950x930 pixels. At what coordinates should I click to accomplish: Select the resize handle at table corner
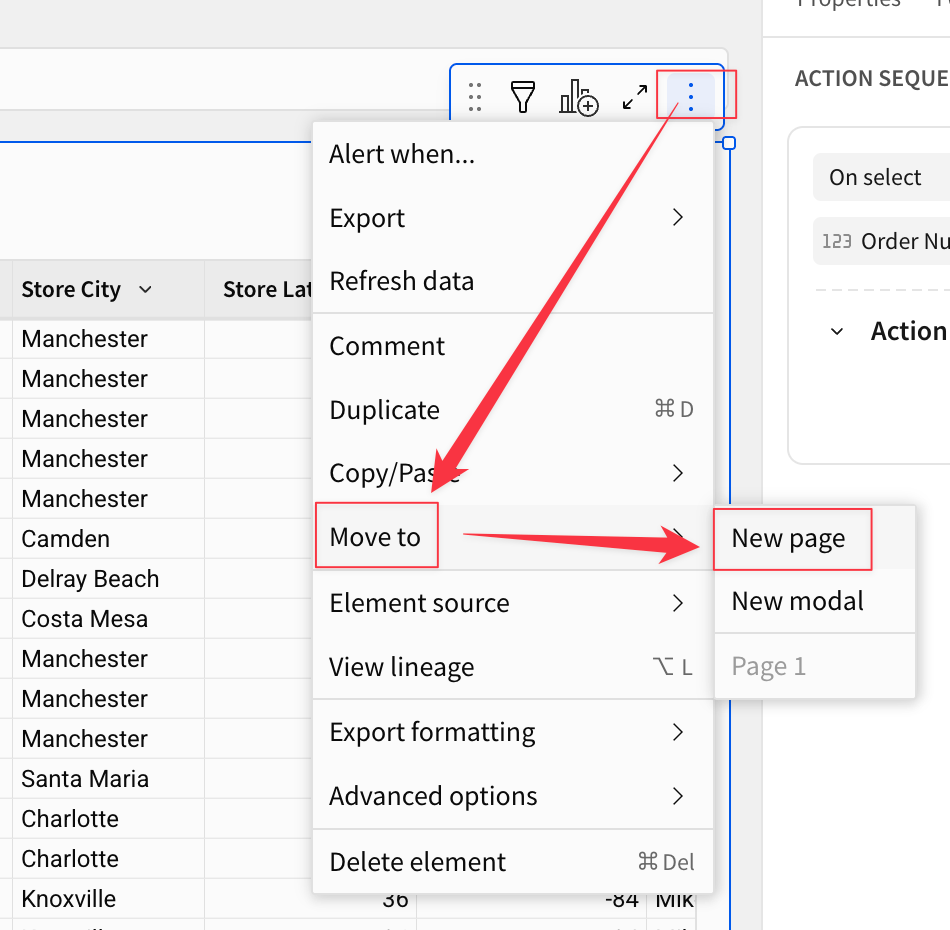pyautogui.click(x=729, y=143)
